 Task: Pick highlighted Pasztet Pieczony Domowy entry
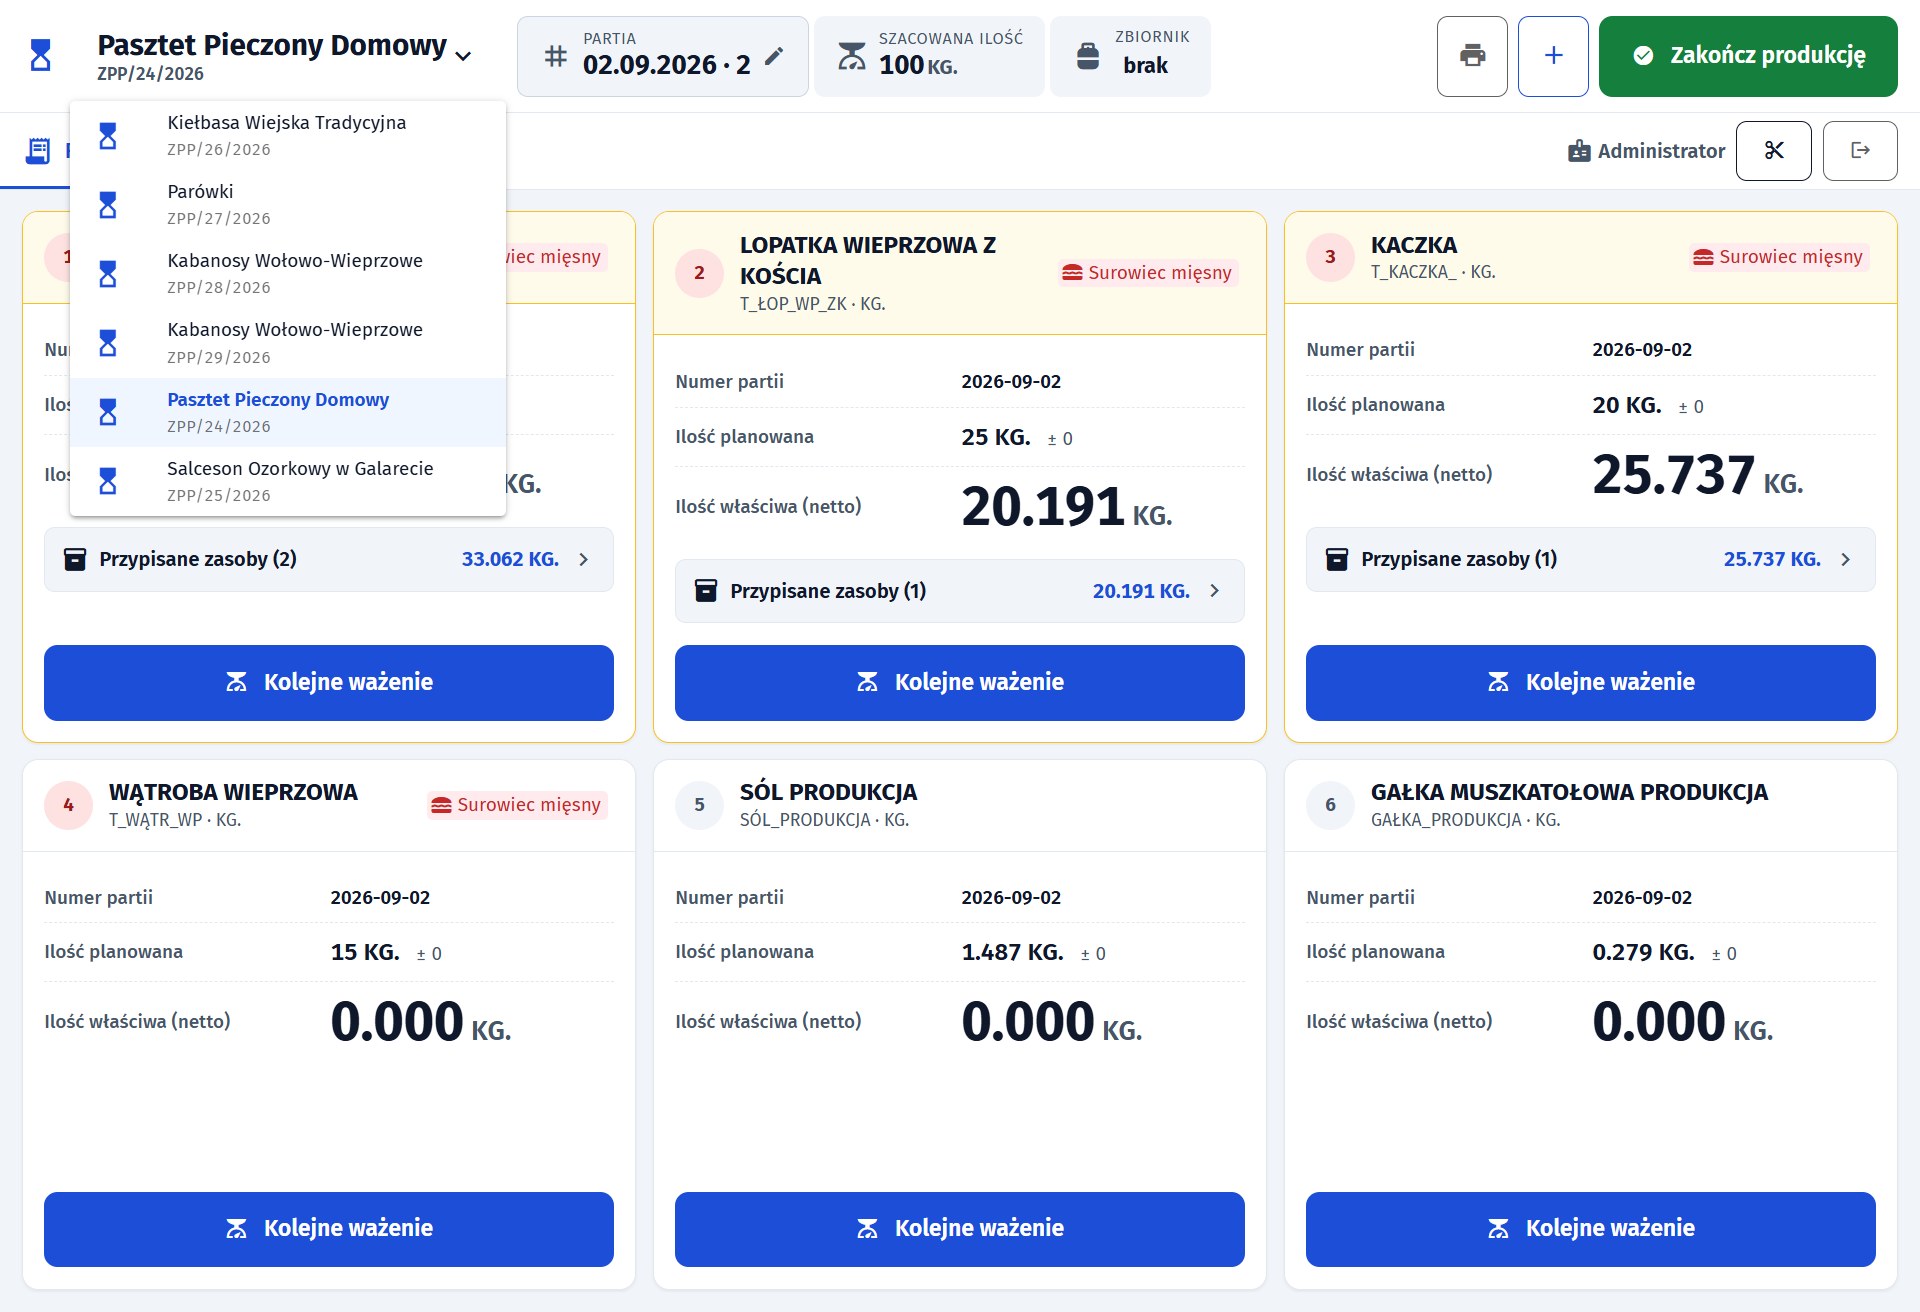(288, 412)
